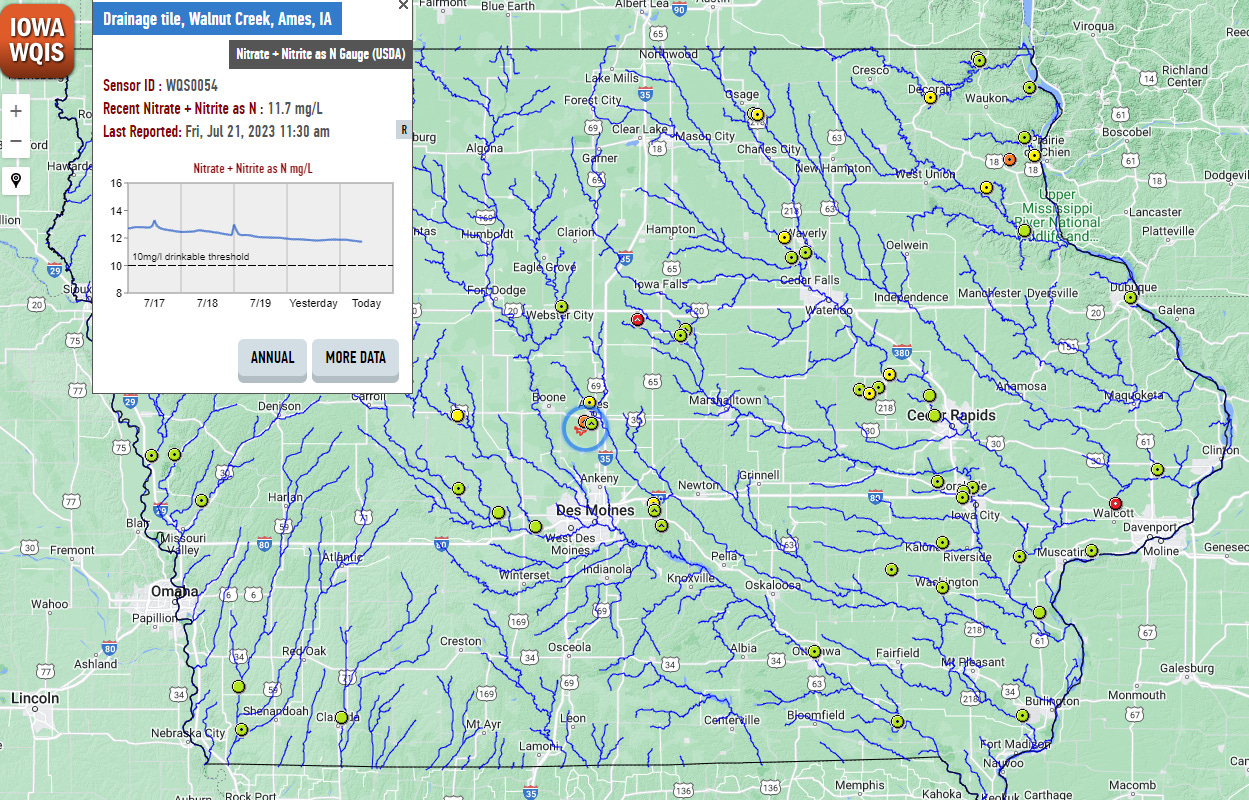Select yellow sensor near I-380 shield

[x=889, y=375]
